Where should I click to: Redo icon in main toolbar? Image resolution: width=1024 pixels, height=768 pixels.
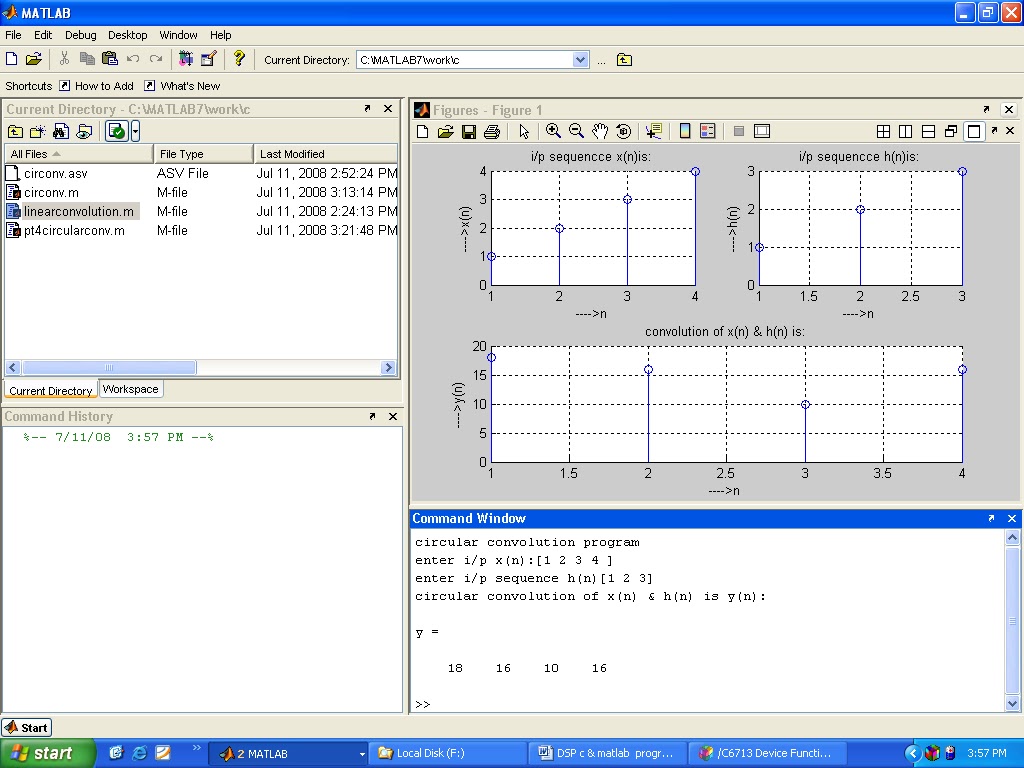tap(155, 59)
